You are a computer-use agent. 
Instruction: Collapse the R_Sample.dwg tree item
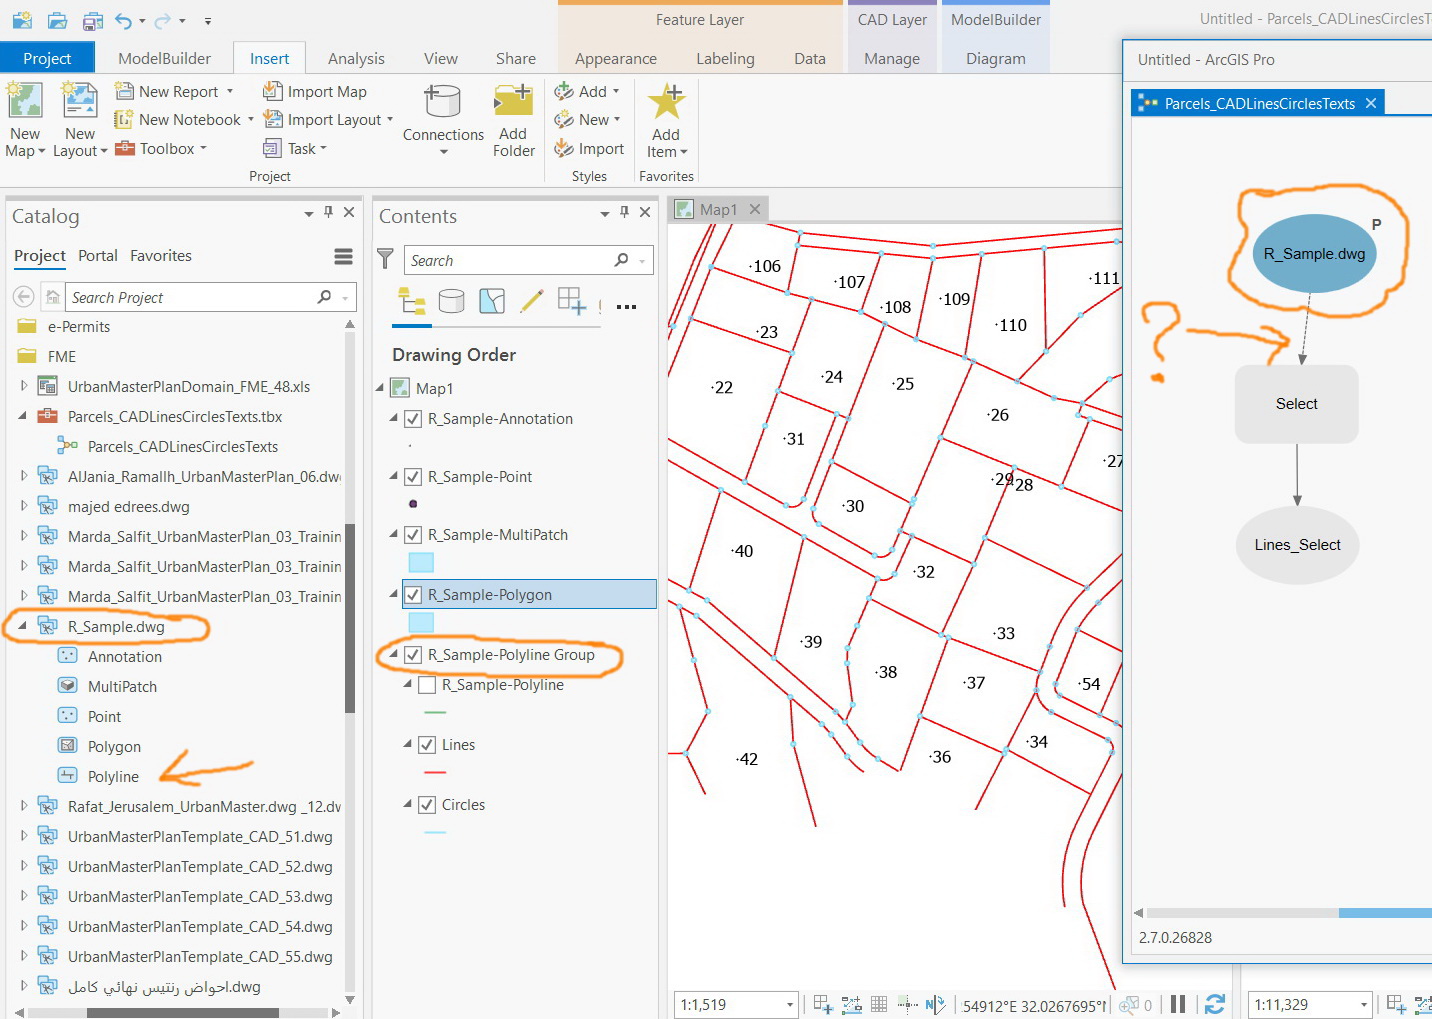click(x=23, y=626)
